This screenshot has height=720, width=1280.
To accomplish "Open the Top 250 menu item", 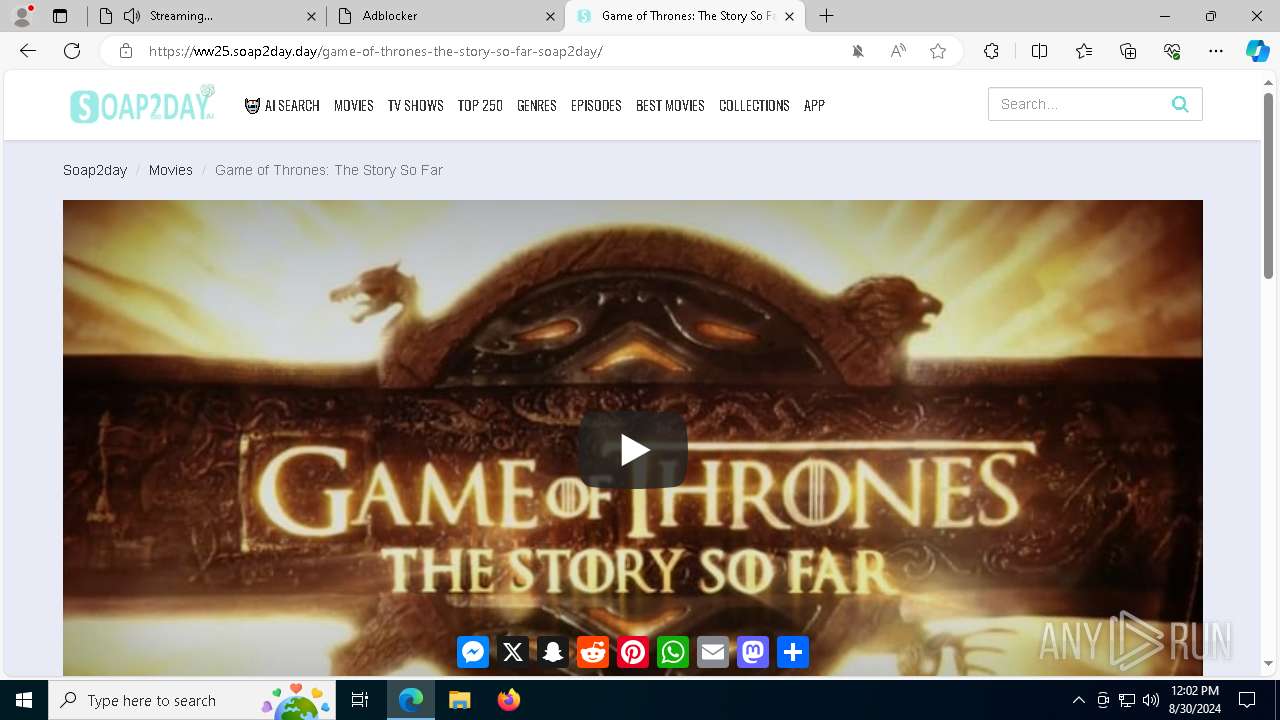I will click(x=480, y=105).
